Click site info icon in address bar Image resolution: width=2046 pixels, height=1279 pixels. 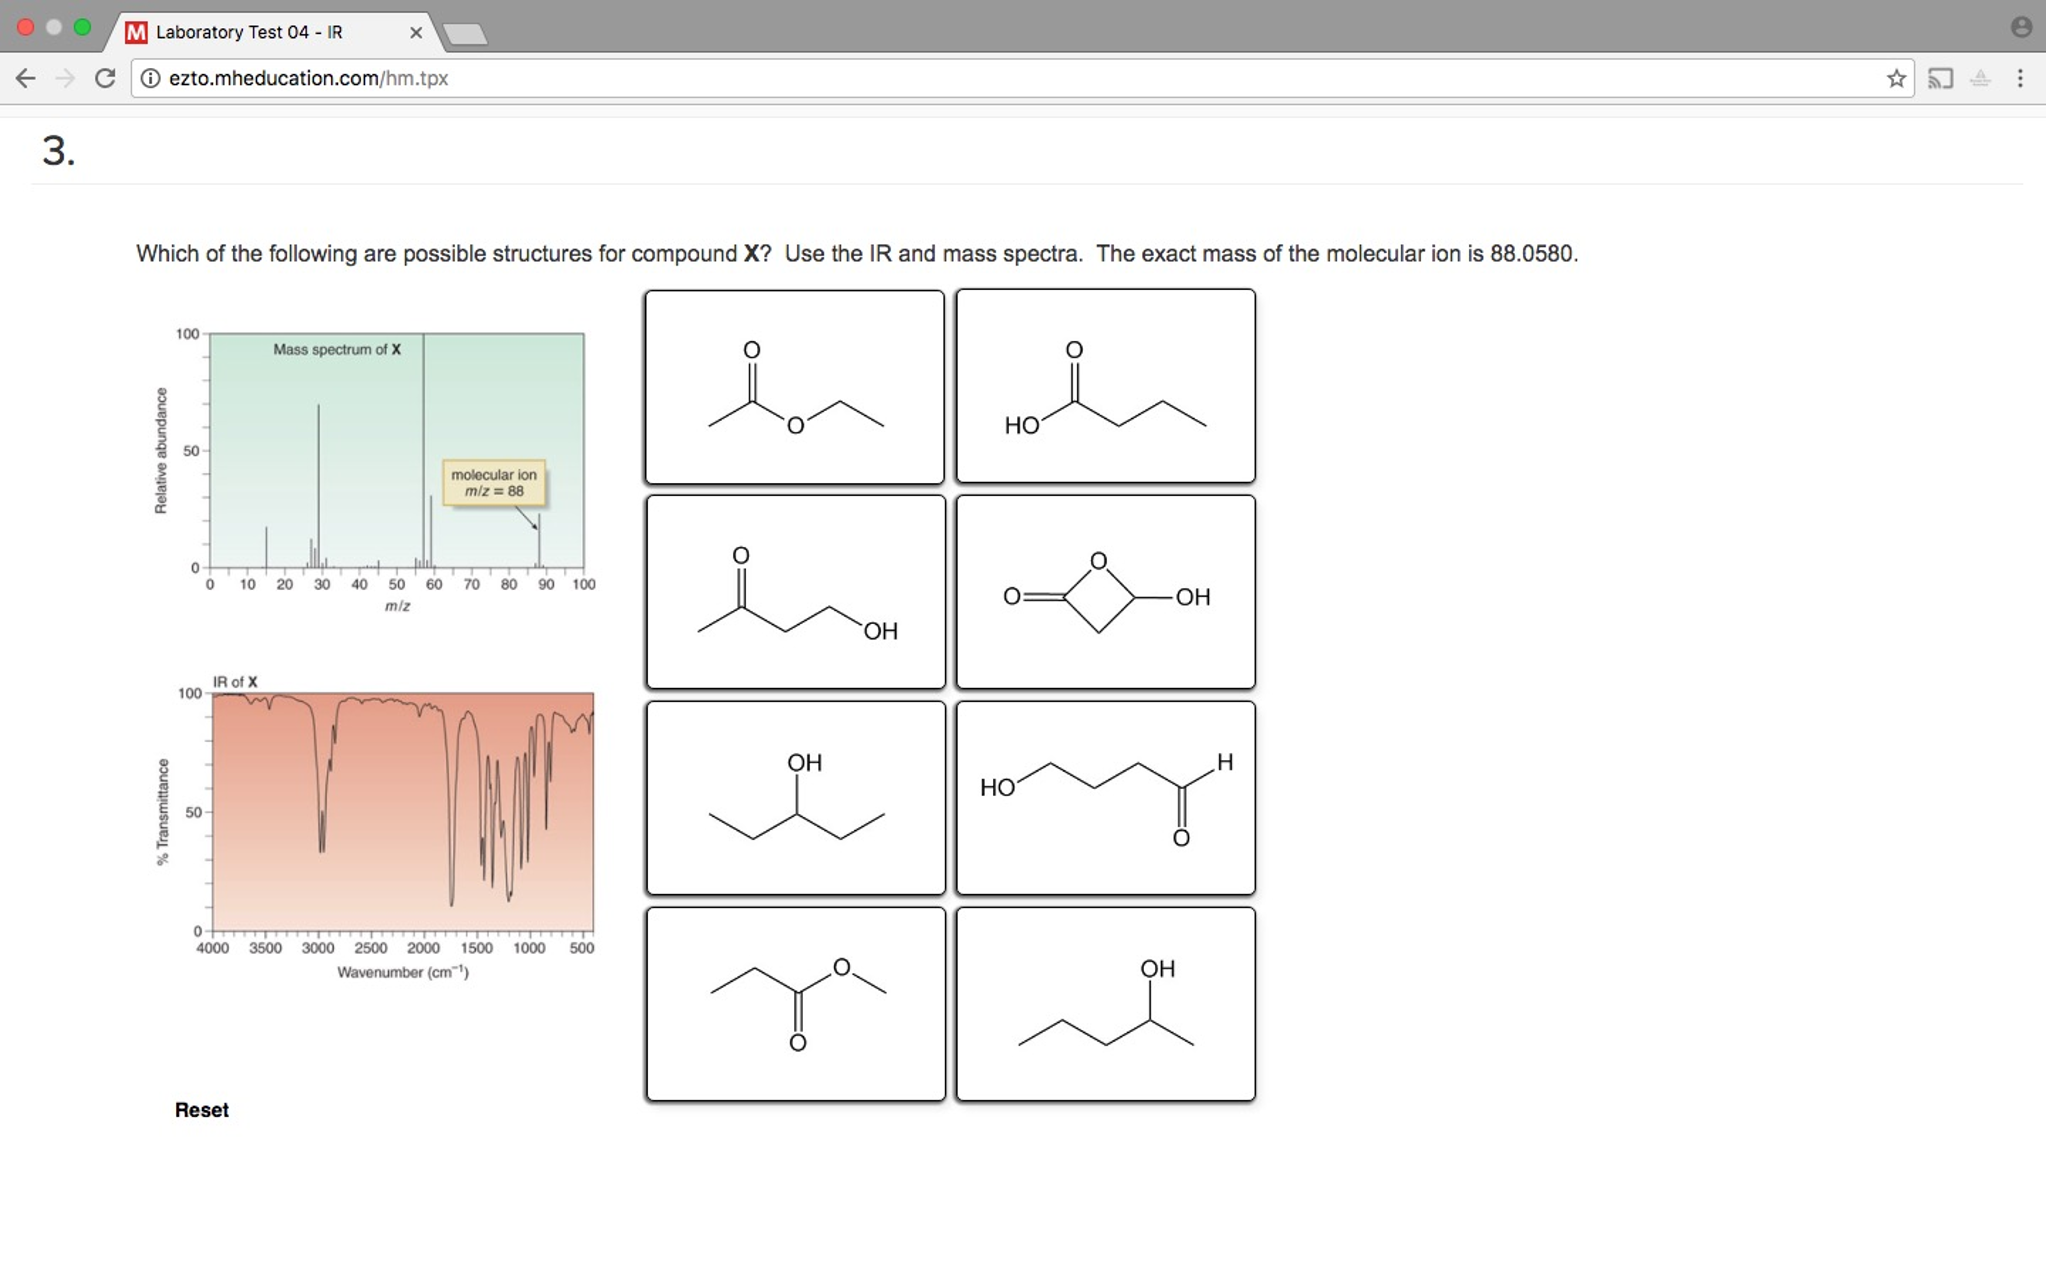(x=150, y=78)
